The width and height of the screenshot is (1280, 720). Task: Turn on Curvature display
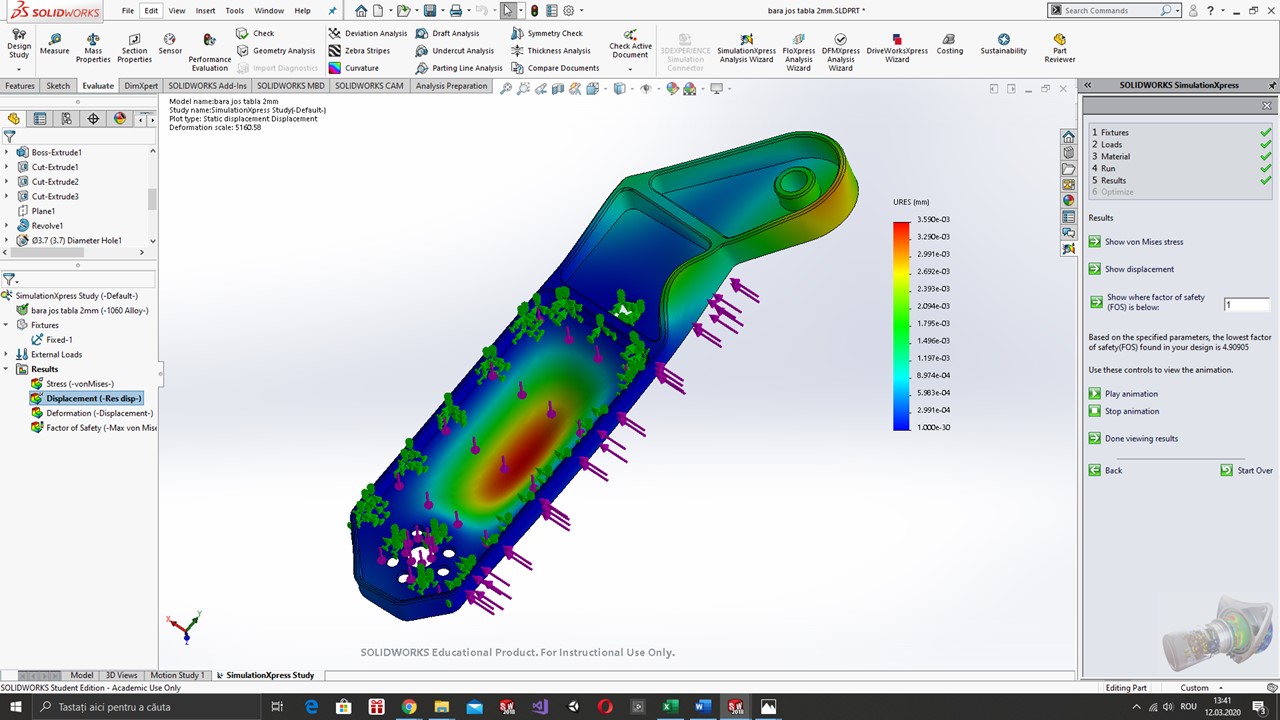[354, 68]
